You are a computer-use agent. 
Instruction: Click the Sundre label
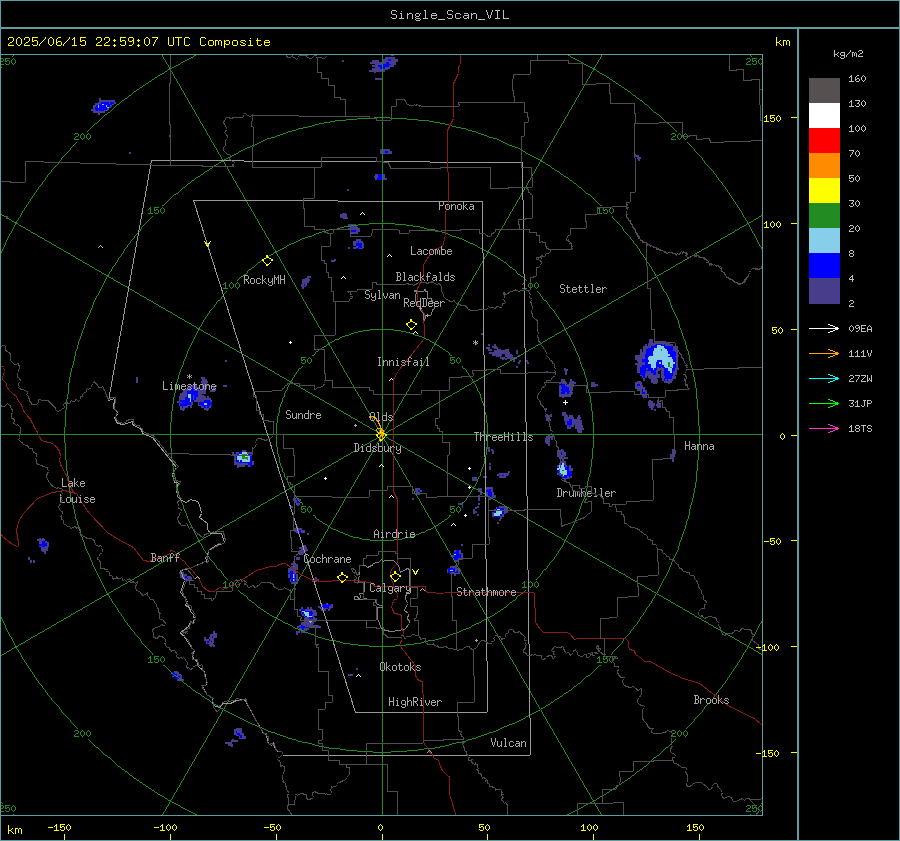[x=303, y=414]
